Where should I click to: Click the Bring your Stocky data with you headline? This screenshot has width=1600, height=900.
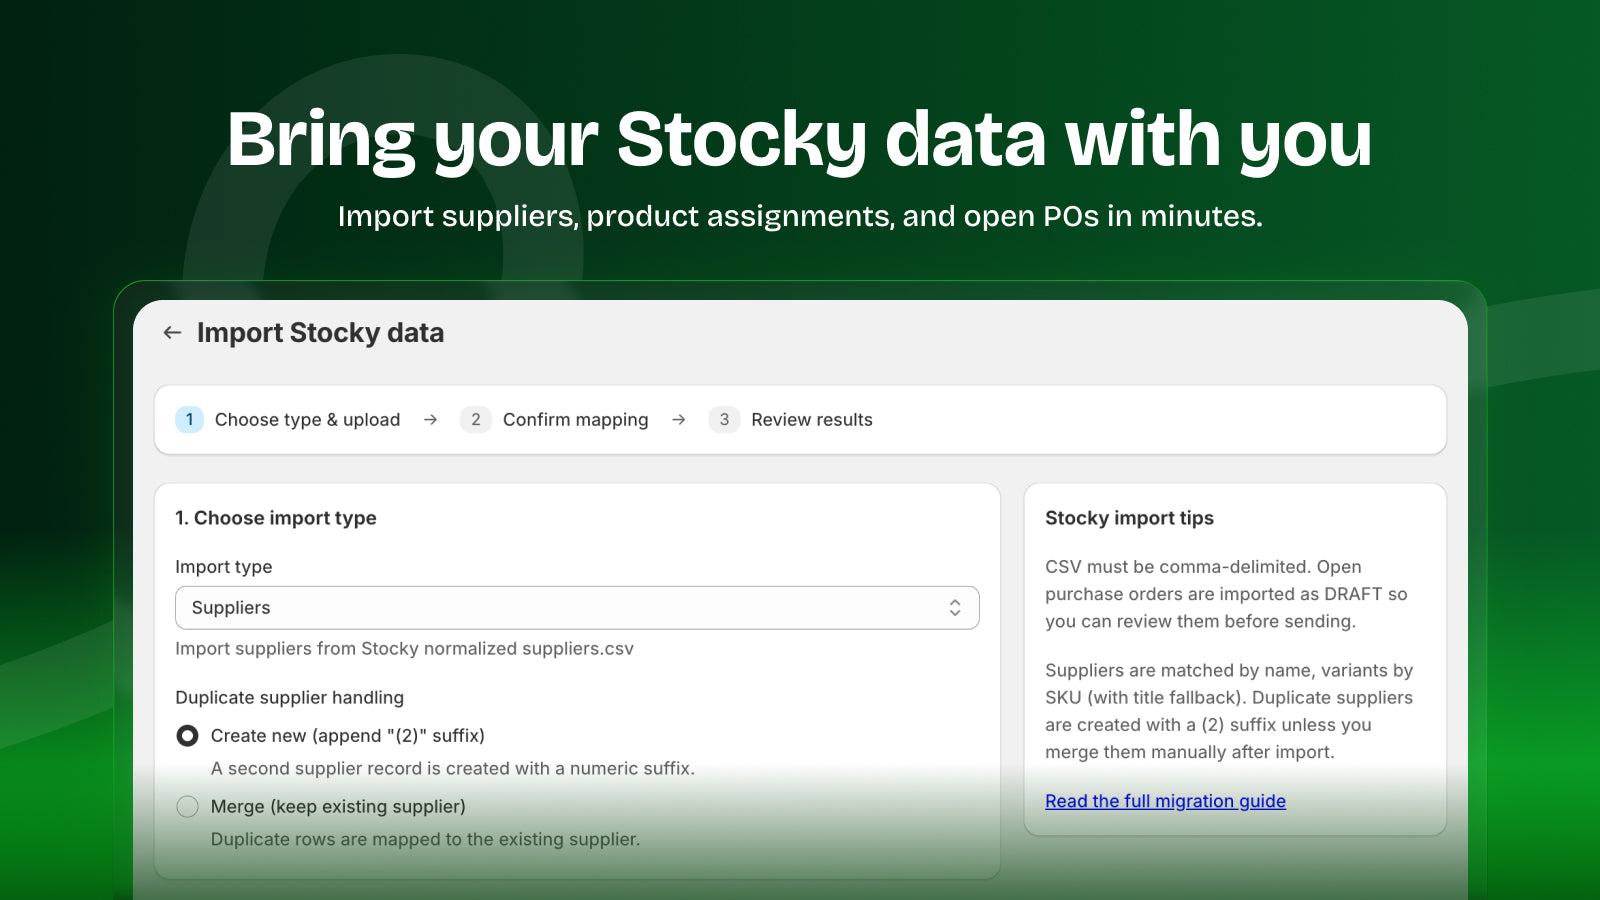(800, 140)
